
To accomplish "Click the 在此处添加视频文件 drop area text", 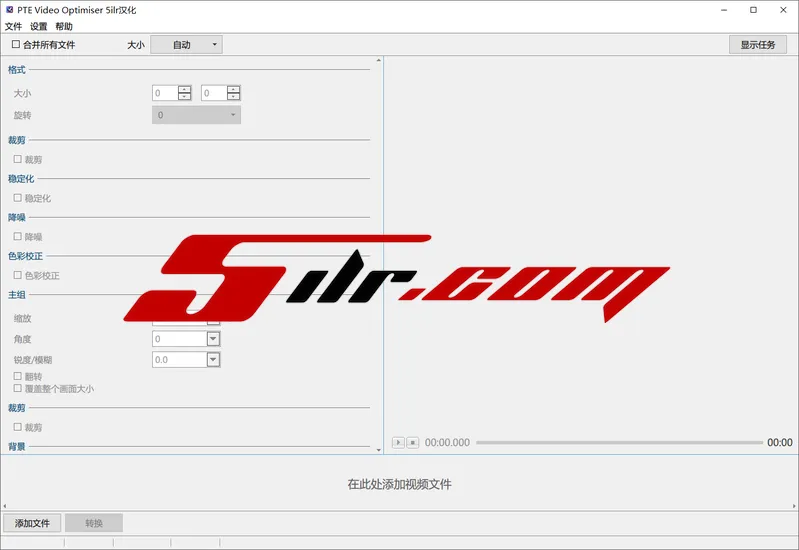I will [400, 484].
